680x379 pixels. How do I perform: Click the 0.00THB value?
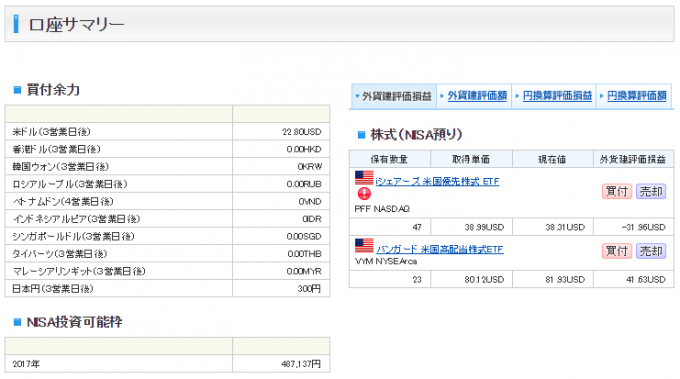click(304, 254)
